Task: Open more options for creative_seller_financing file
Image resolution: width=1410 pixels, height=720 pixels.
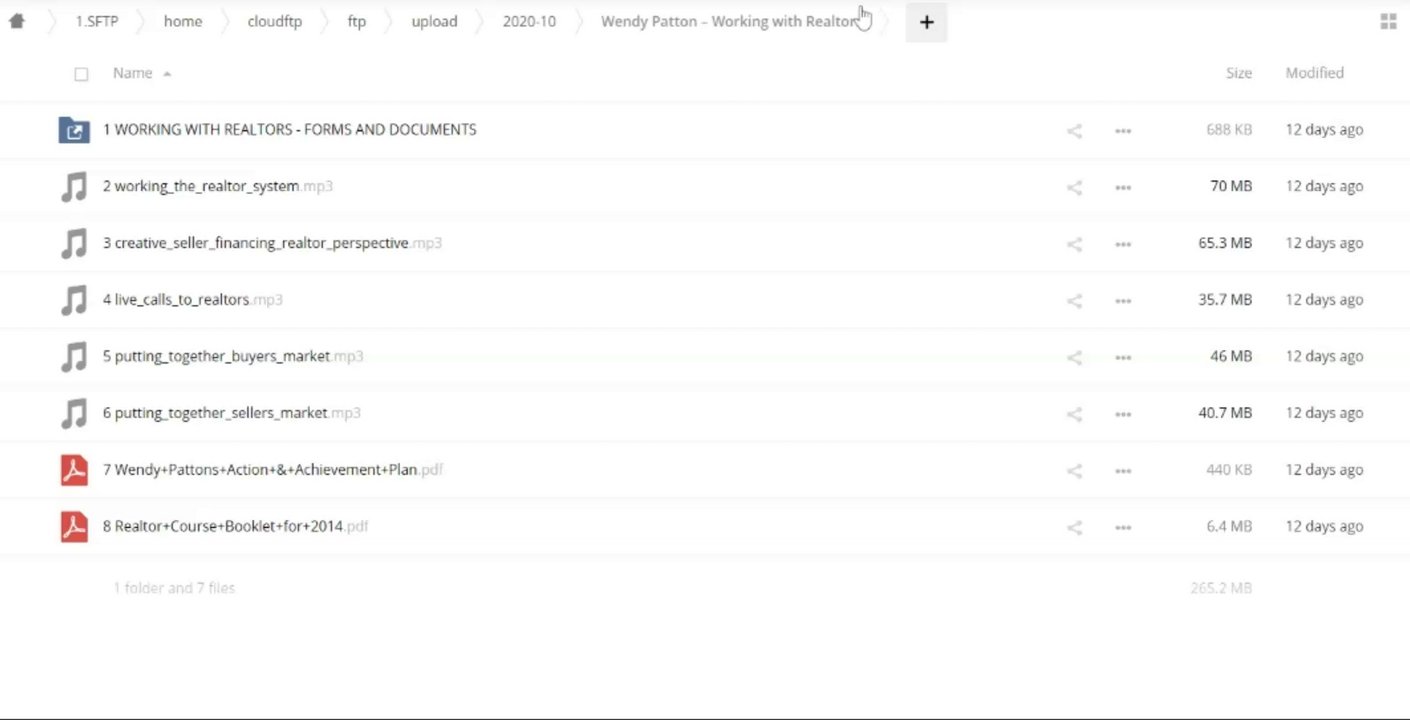Action: 1123,243
